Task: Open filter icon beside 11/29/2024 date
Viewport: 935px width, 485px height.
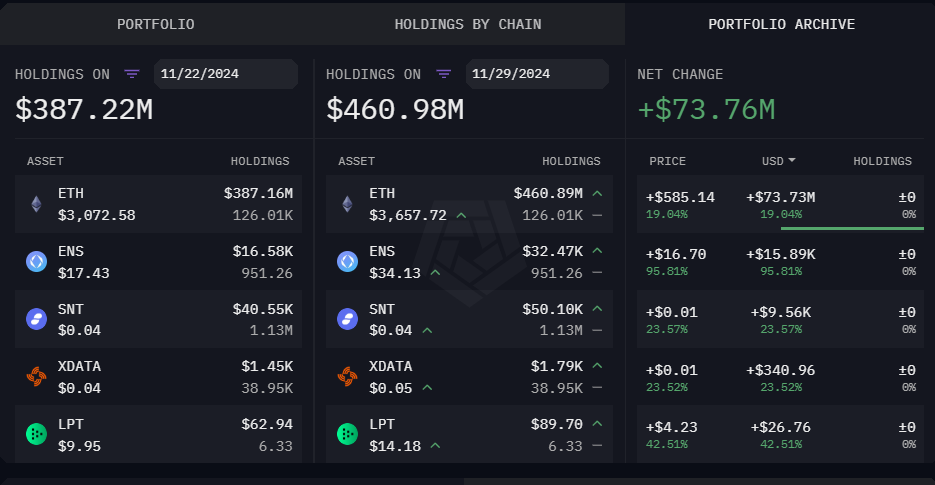Action: [444, 74]
